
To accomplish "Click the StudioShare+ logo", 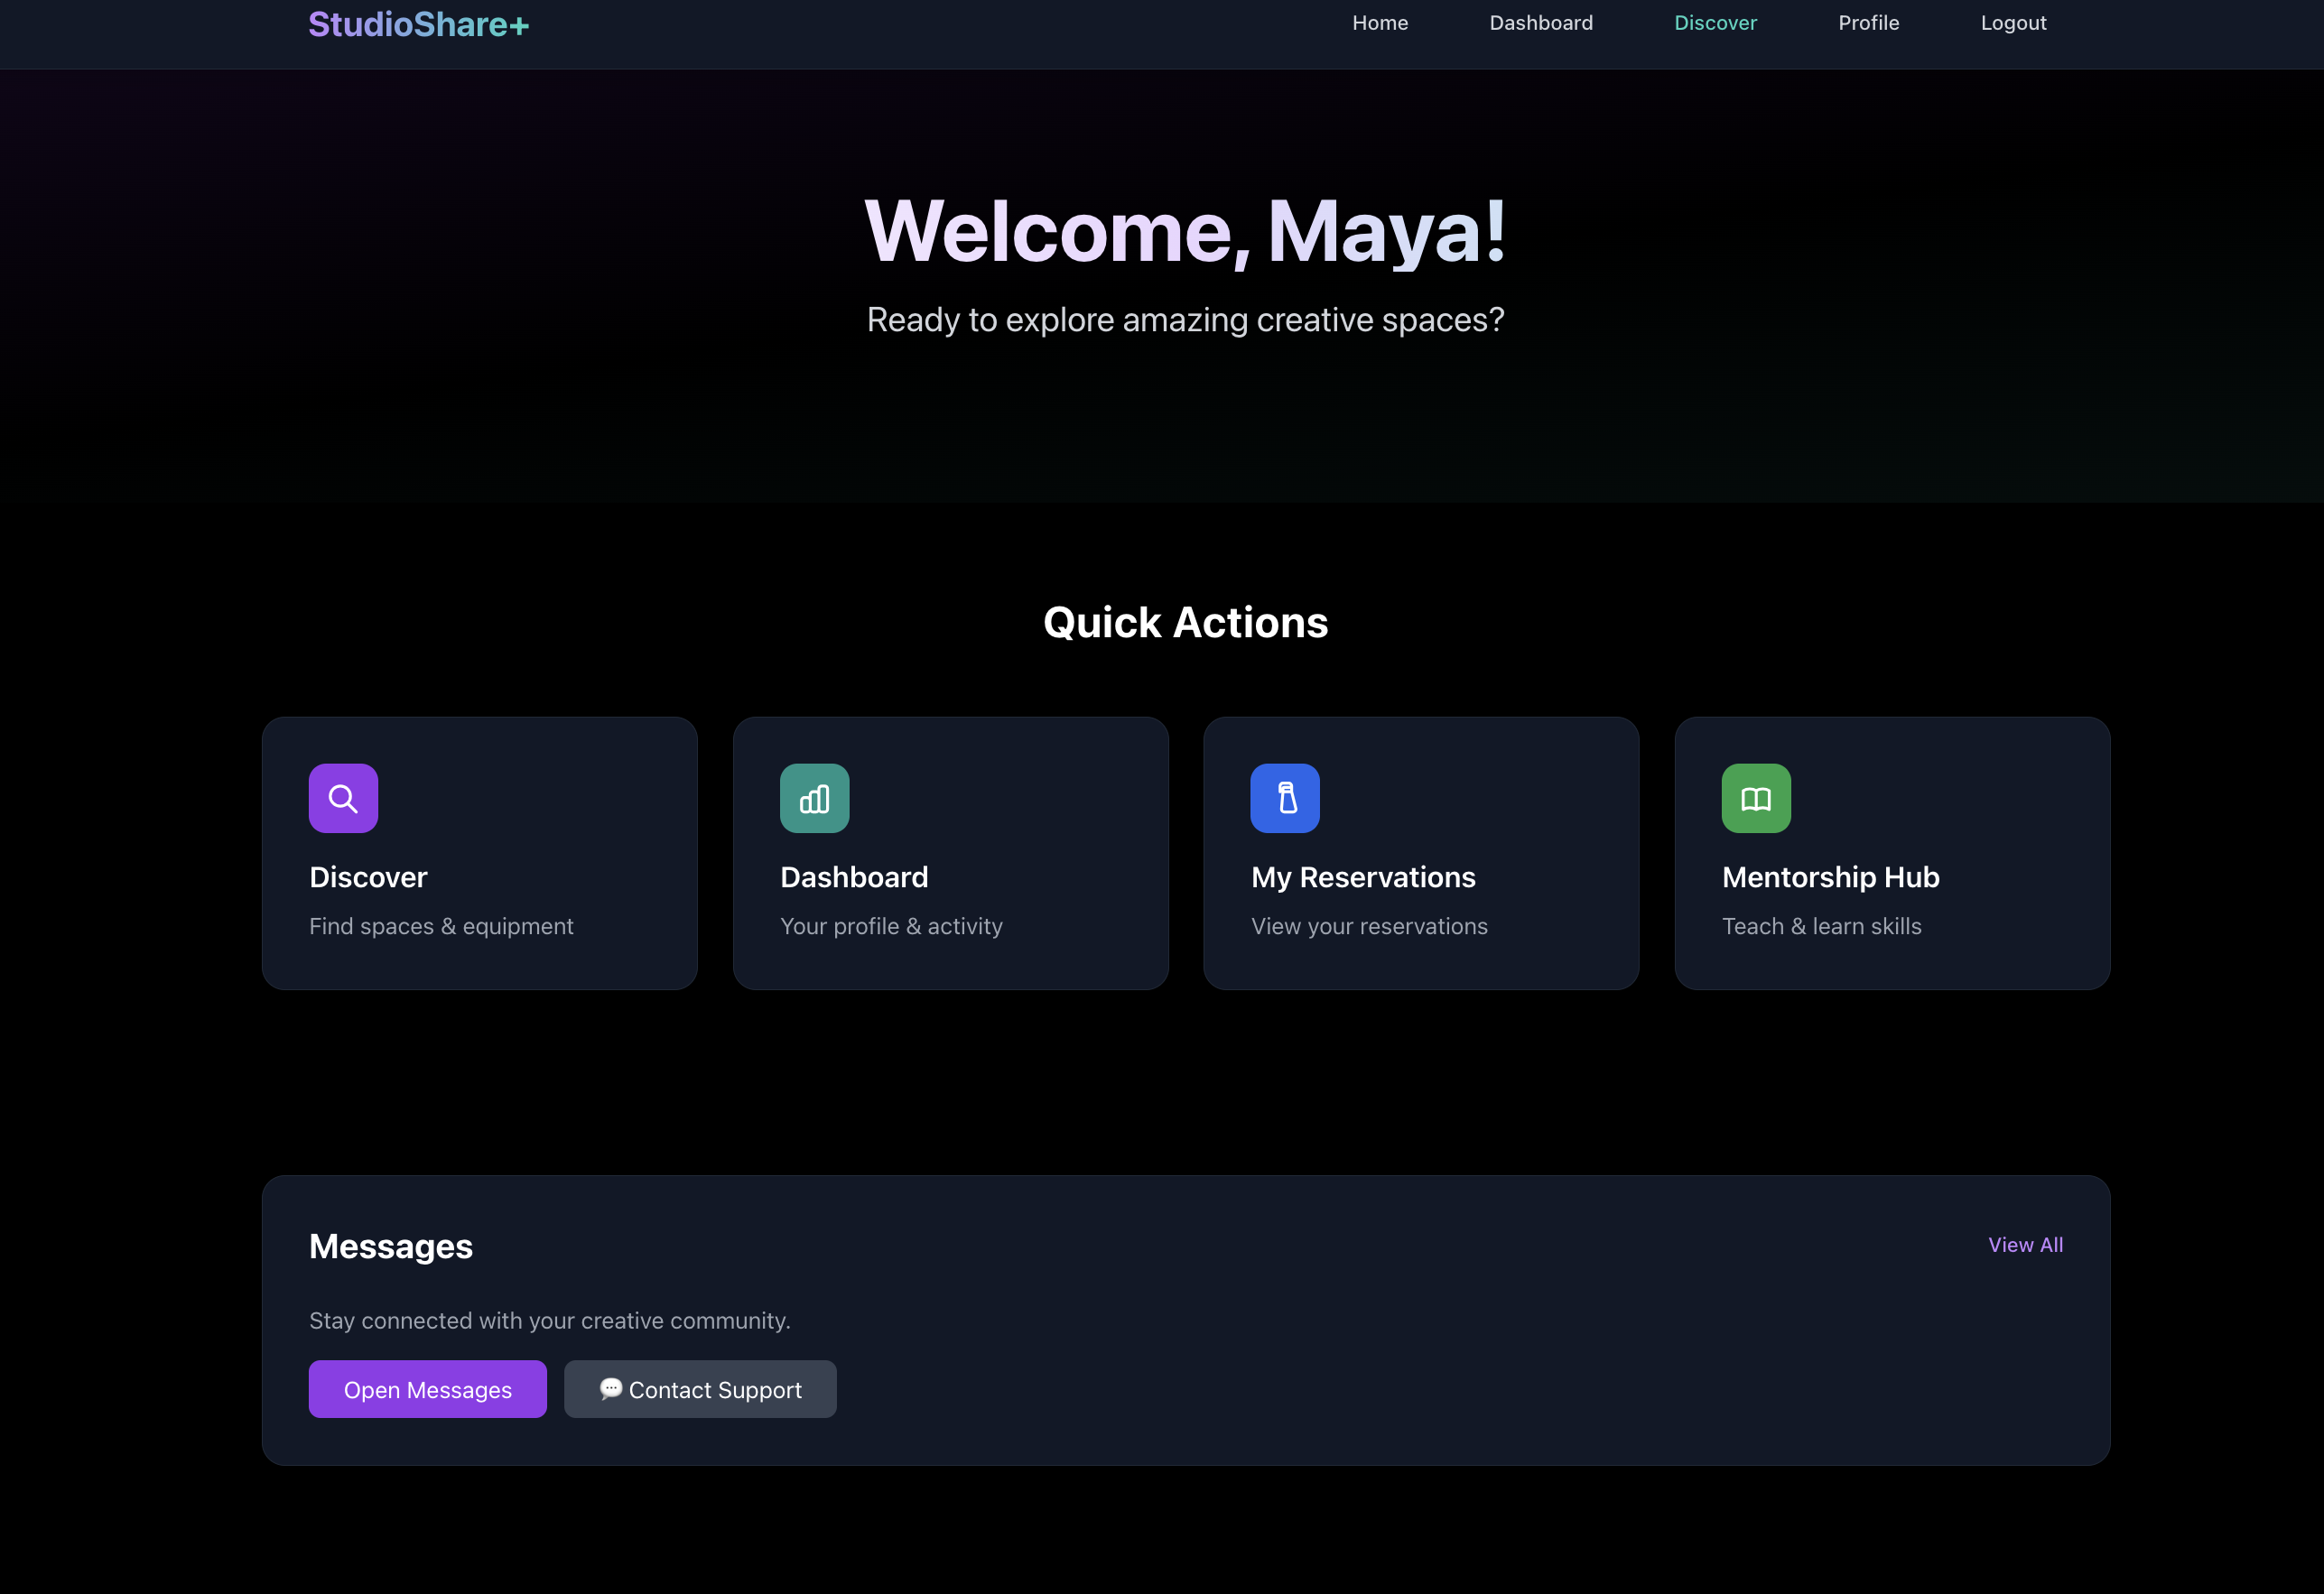I will click(418, 24).
